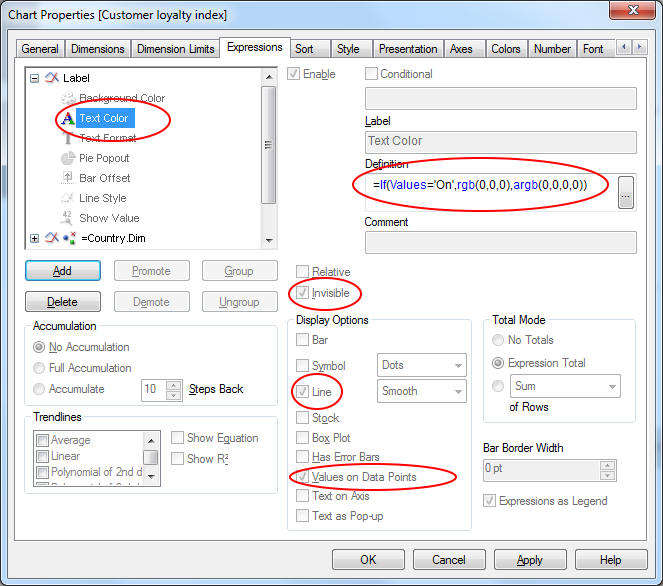Screen dimensions: 663x586
Task: Click into the Comment field
Action: click(501, 242)
